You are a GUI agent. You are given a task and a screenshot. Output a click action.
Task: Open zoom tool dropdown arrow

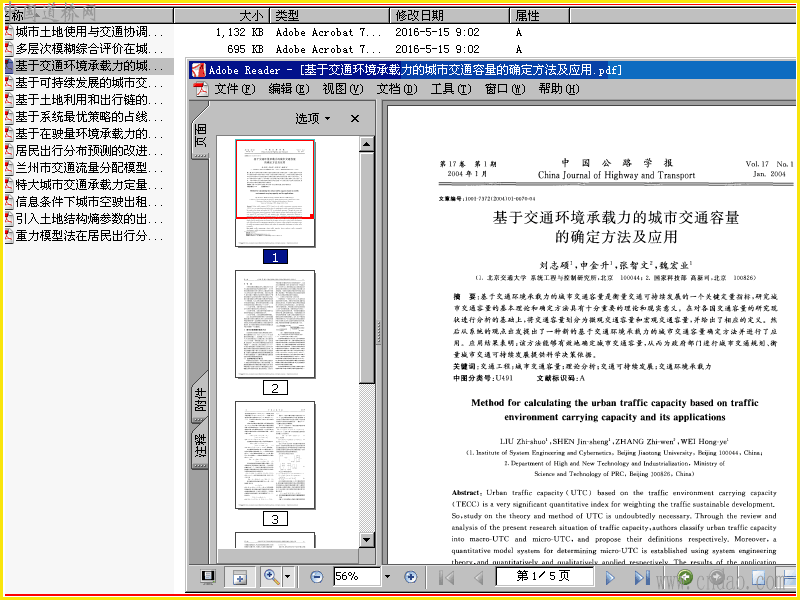point(287,577)
